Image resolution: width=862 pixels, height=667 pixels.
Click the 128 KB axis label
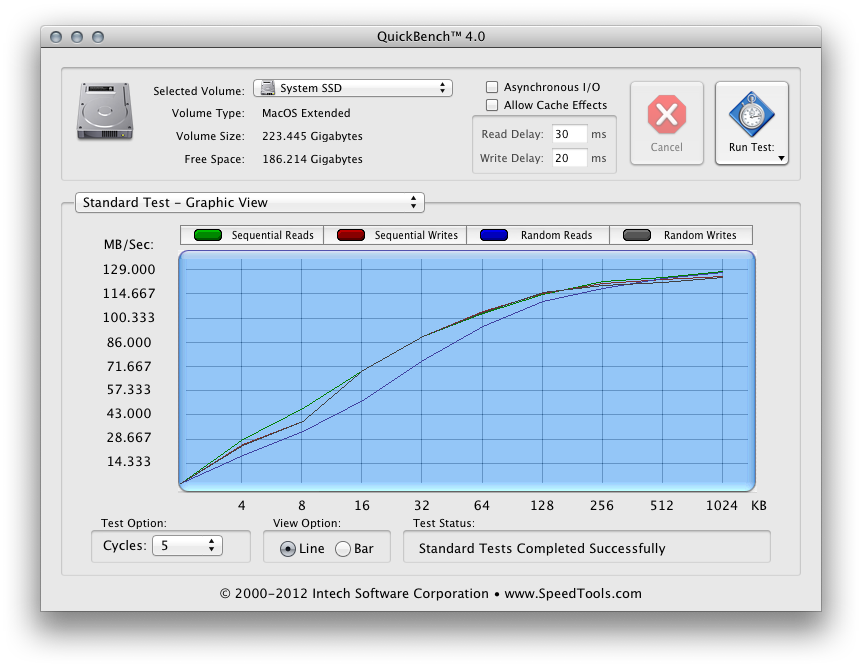tap(542, 505)
